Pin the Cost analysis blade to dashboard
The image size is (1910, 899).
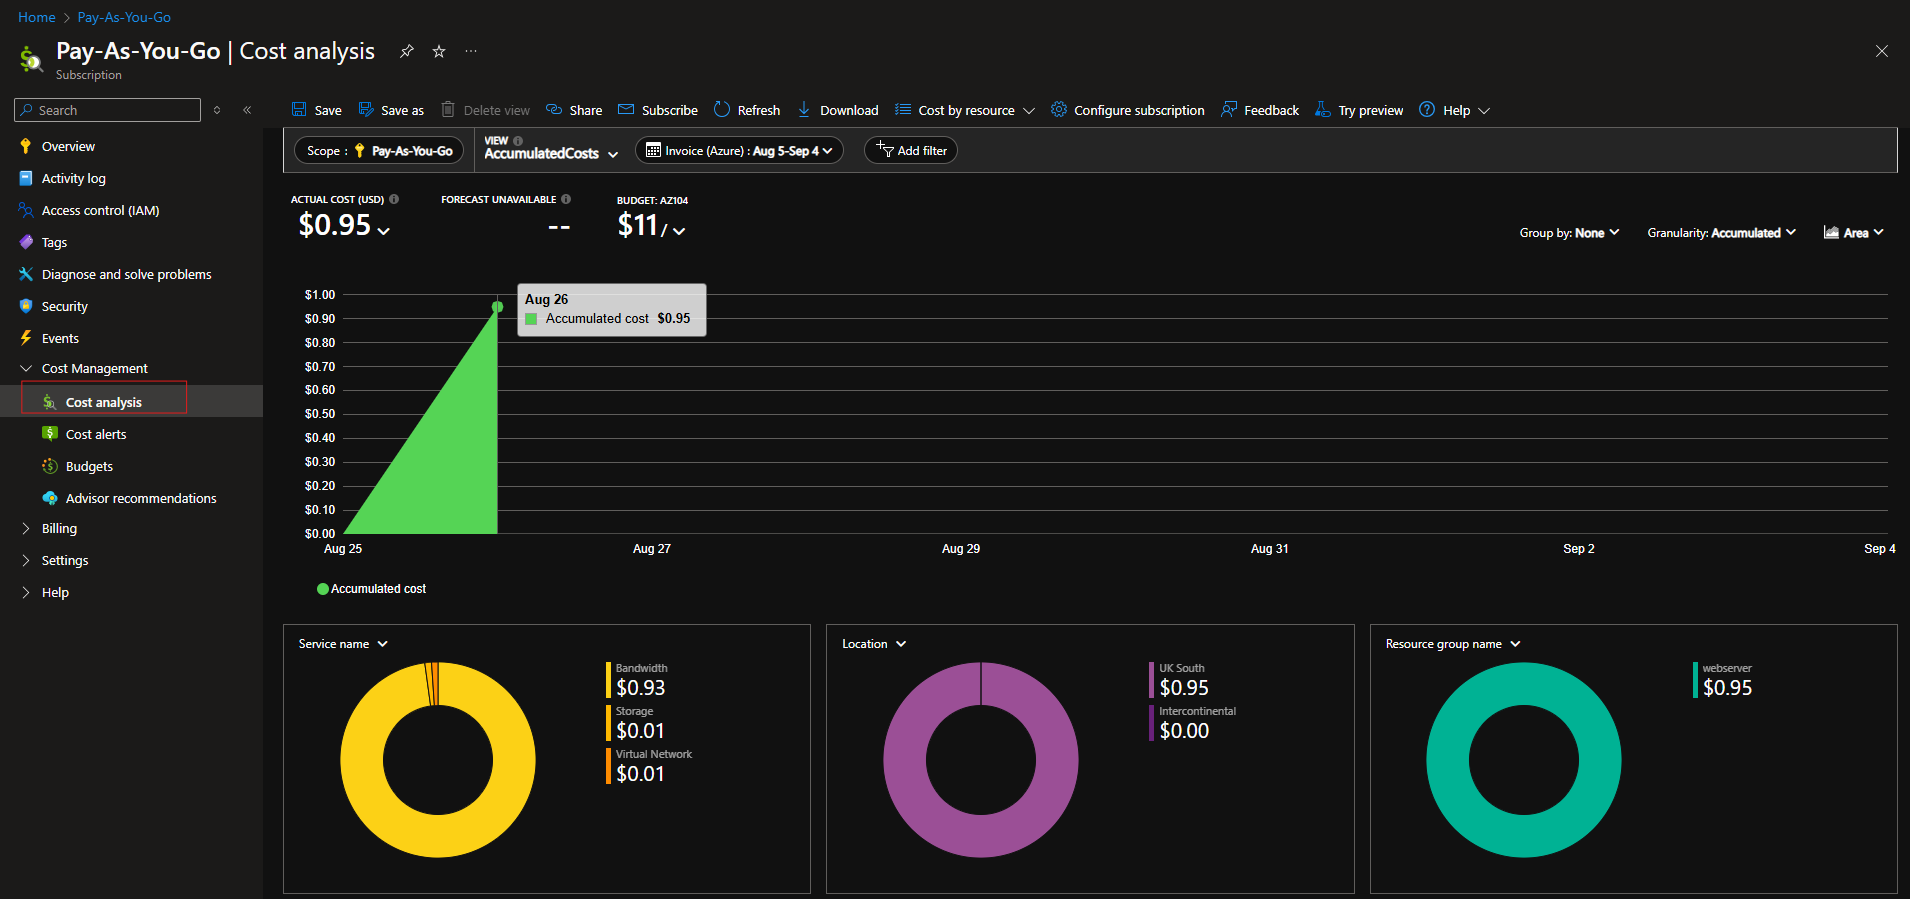click(x=406, y=51)
